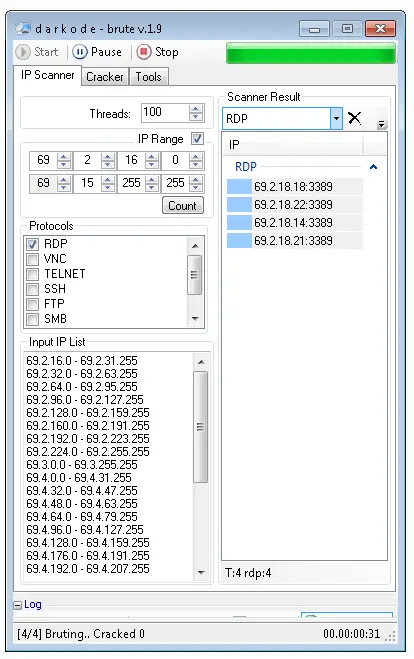The image size is (414, 659).
Task: Select result 69.2.18.18:3389
Action: tap(293, 187)
